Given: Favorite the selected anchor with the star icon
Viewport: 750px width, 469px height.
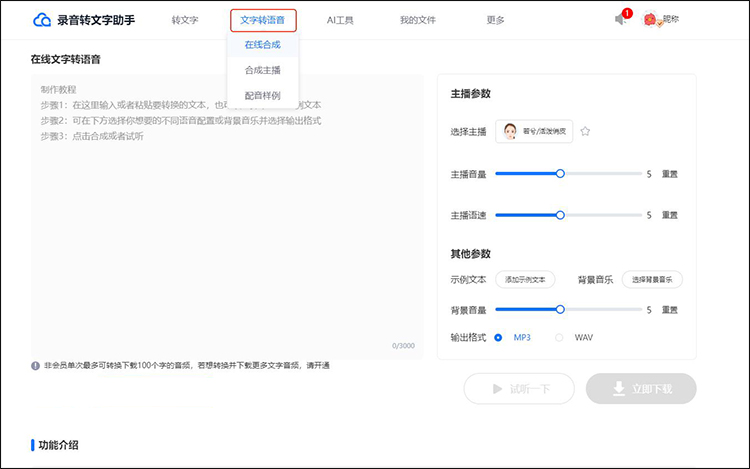Looking at the screenshot, I should click(585, 131).
